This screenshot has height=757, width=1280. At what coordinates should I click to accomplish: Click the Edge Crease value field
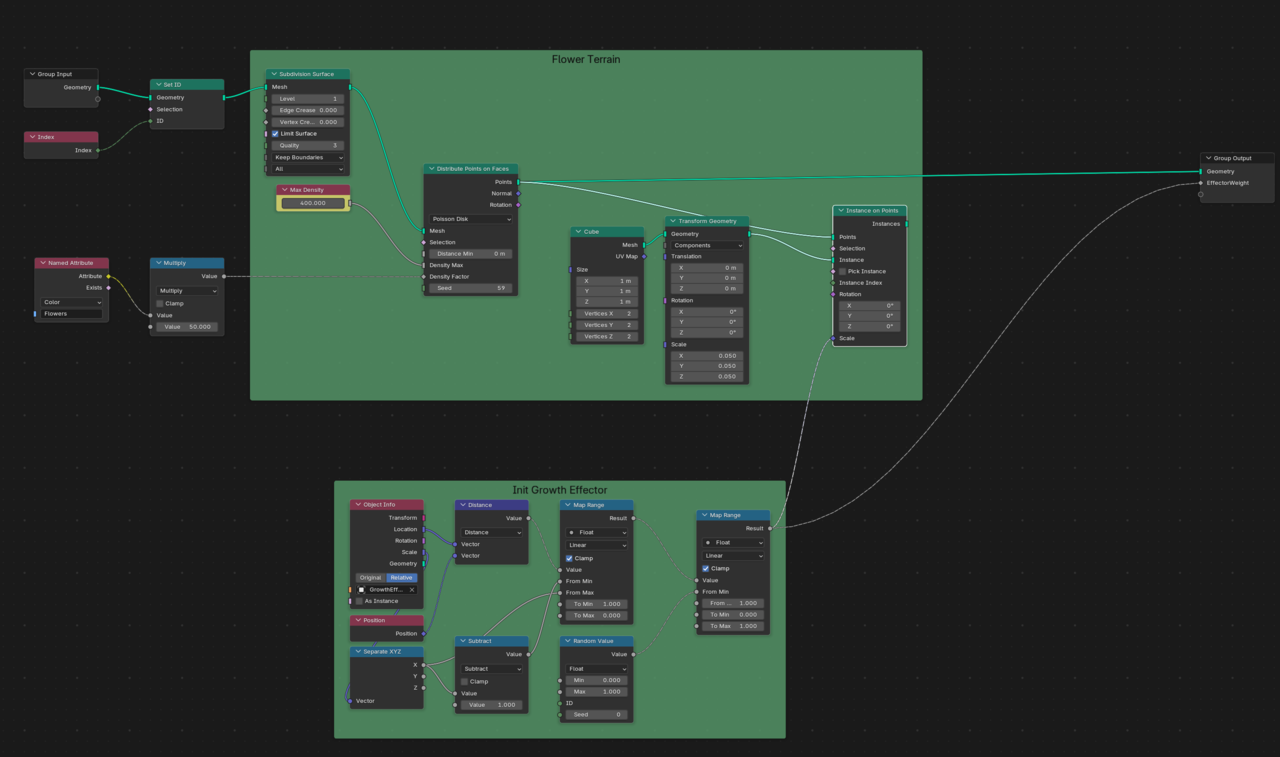pos(308,110)
